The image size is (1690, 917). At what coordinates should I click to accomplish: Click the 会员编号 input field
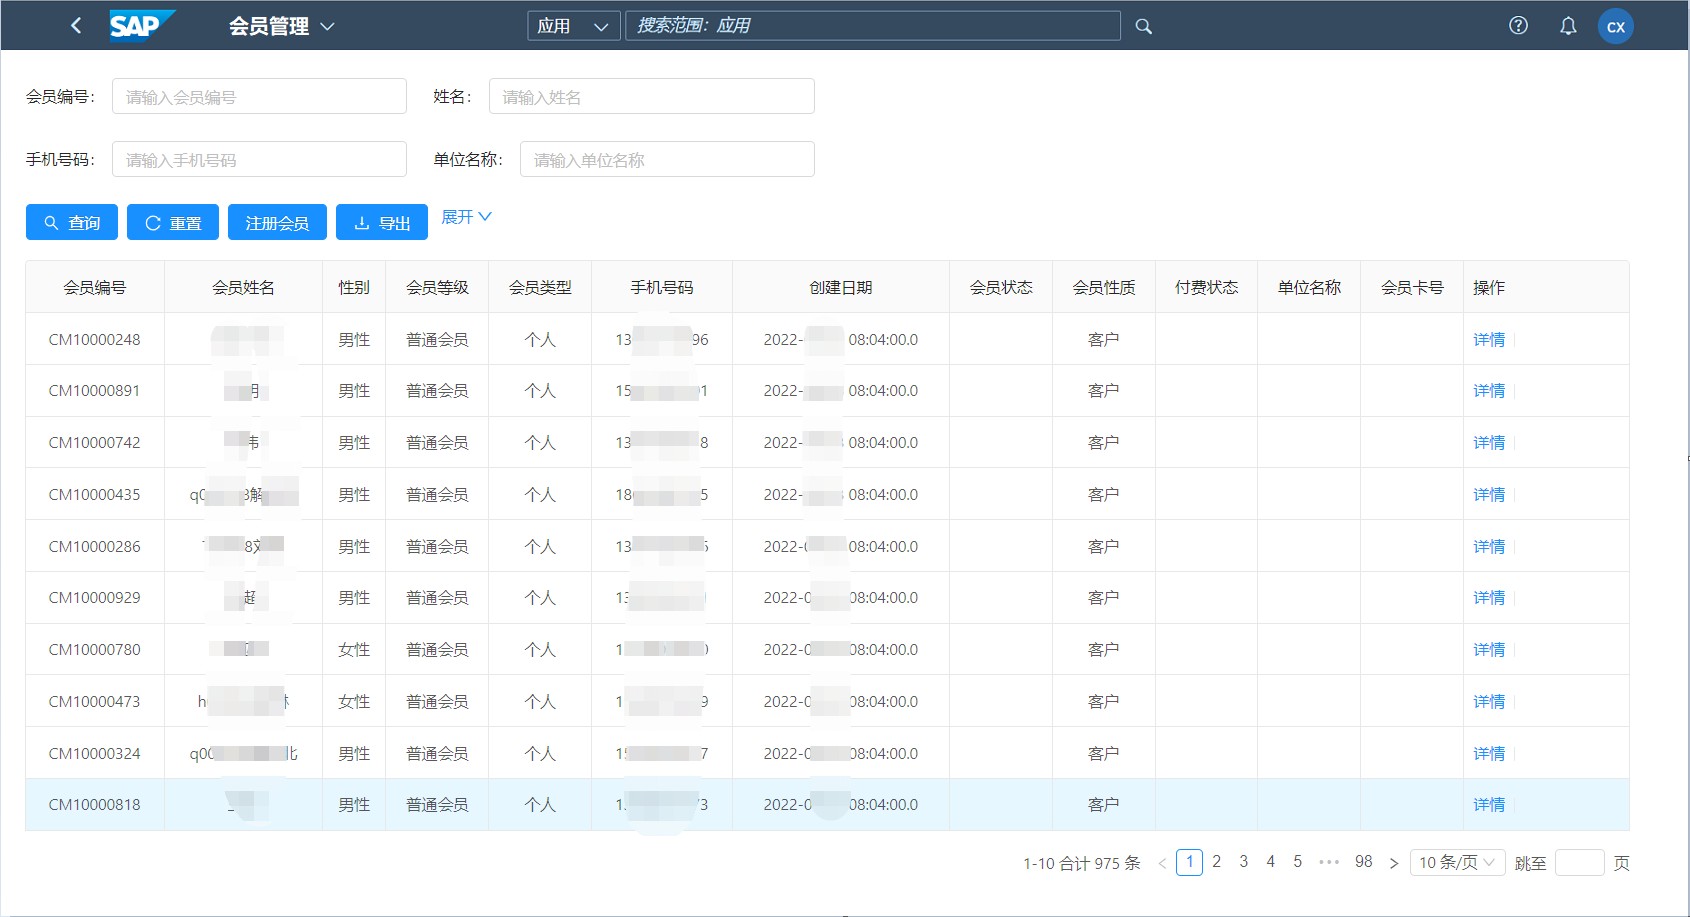pyautogui.click(x=259, y=97)
